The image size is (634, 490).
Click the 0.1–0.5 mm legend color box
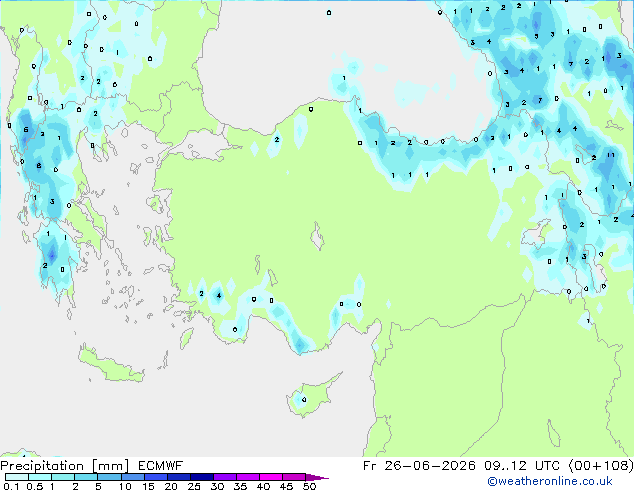[x=17, y=477]
